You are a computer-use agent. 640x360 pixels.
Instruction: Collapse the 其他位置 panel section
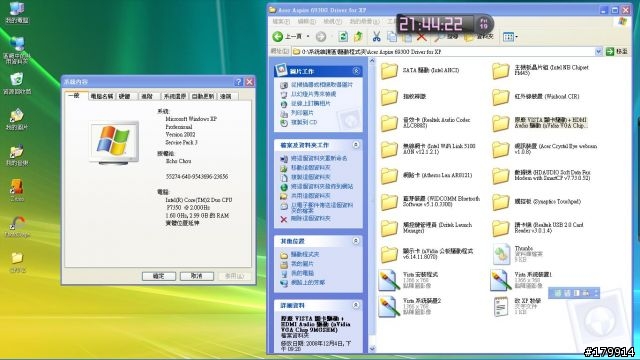tap(356, 241)
